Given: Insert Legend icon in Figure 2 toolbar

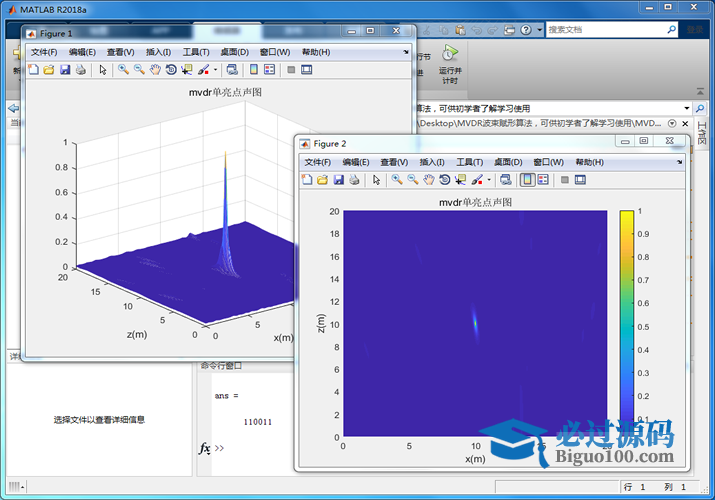Looking at the screenshot, I should click(544, 180).
